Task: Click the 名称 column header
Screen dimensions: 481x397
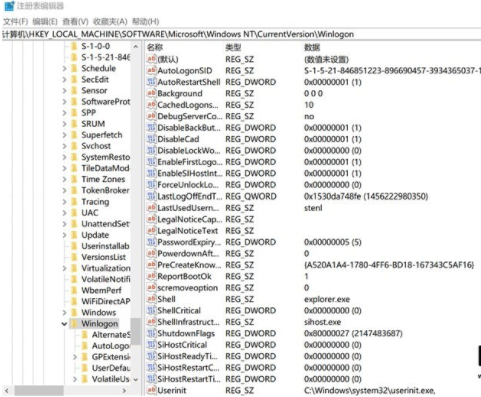Action: (155, 47)
